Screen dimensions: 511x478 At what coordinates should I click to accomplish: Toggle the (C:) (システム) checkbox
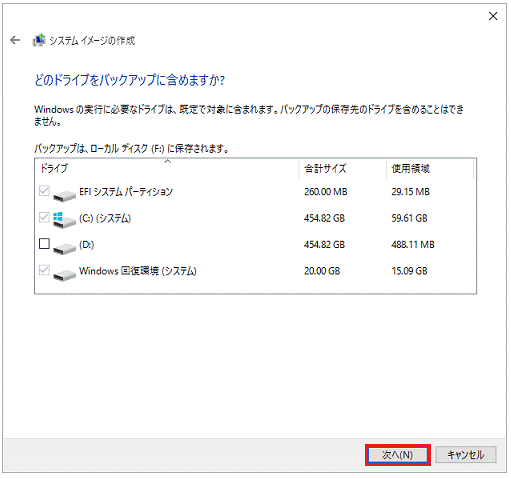[x=44, y=218]
